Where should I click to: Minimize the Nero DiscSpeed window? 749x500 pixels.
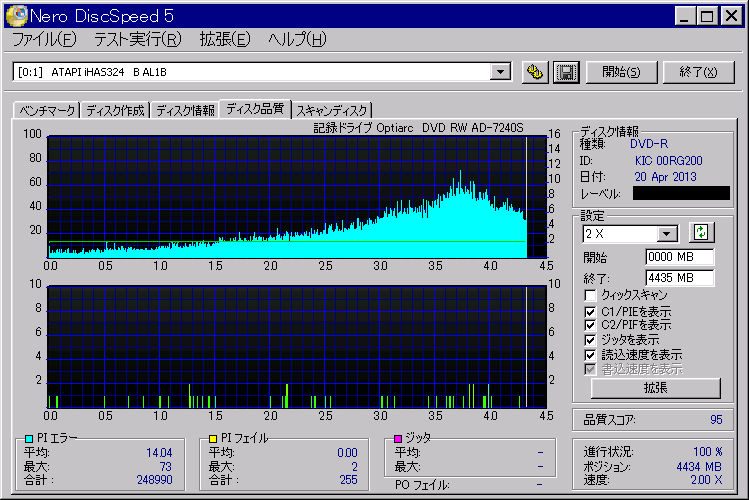pyautogui.click(x=684, y=16)
